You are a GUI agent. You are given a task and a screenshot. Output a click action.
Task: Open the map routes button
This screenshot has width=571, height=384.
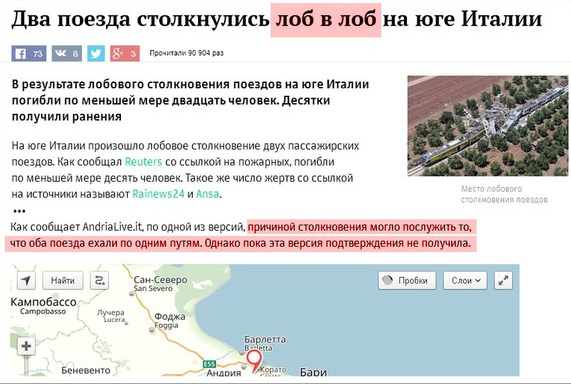[99, 281]
